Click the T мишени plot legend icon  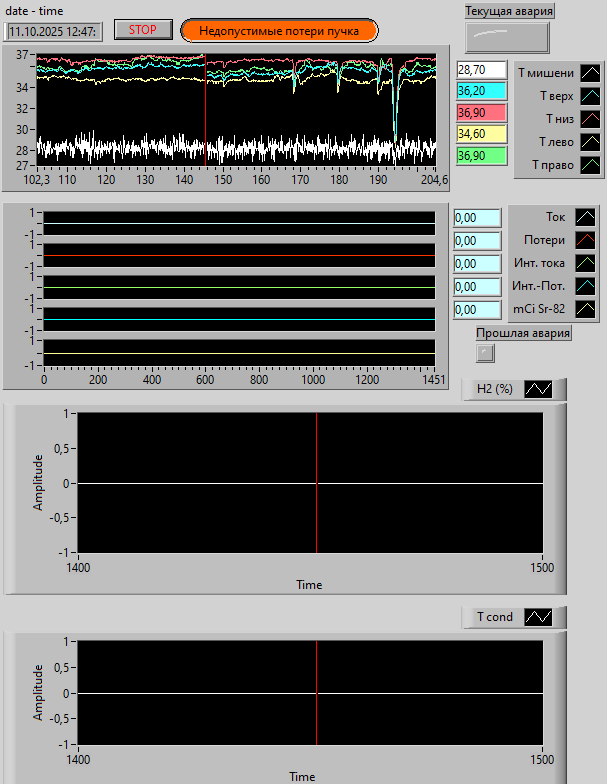[590, 73]
